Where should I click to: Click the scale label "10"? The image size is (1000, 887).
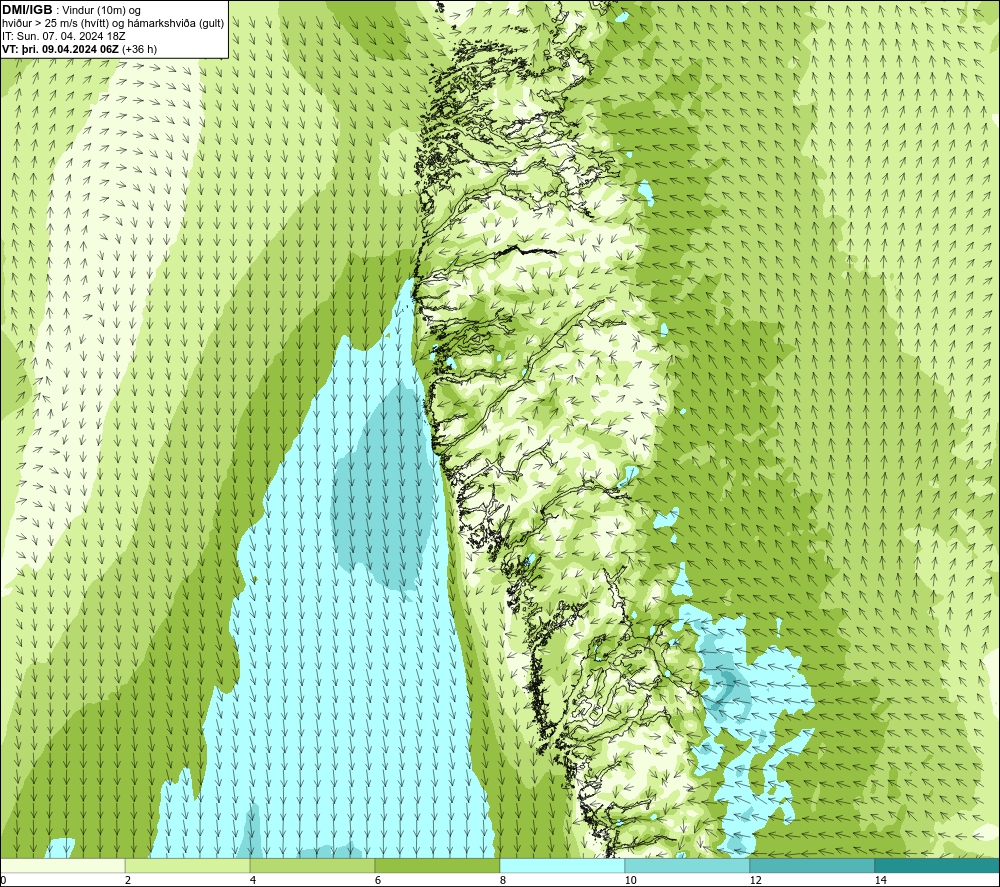coord(630,880)
